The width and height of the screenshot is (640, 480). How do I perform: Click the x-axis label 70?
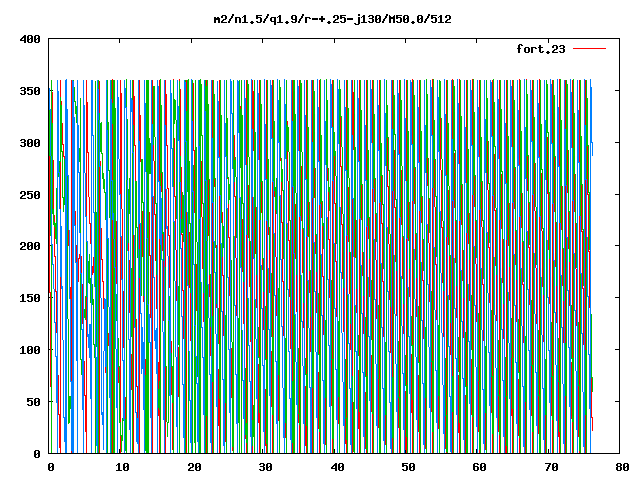(551, 467)
